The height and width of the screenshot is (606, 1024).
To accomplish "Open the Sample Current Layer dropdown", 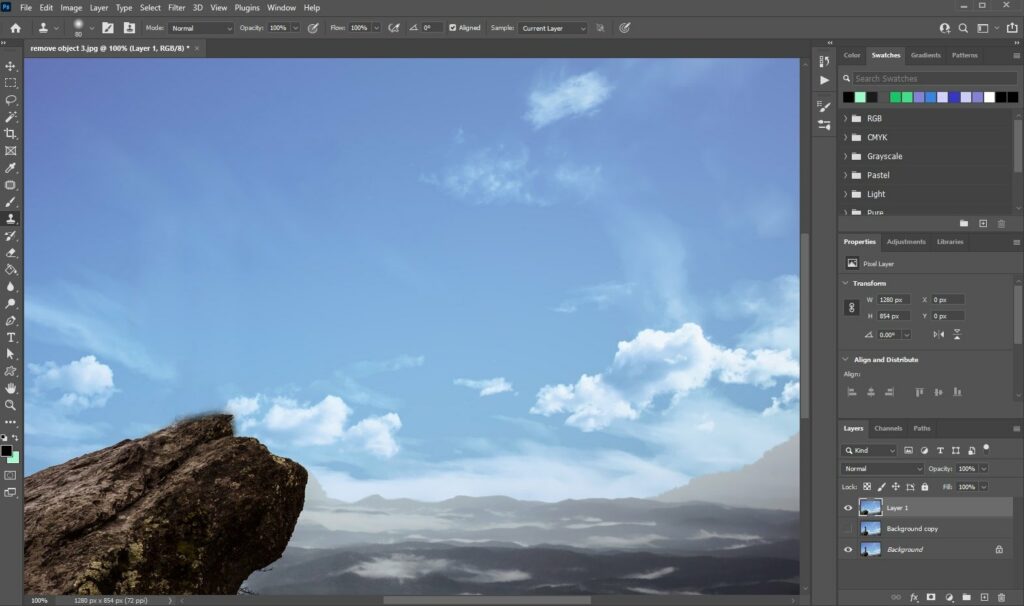I will [x=550, y=27].
